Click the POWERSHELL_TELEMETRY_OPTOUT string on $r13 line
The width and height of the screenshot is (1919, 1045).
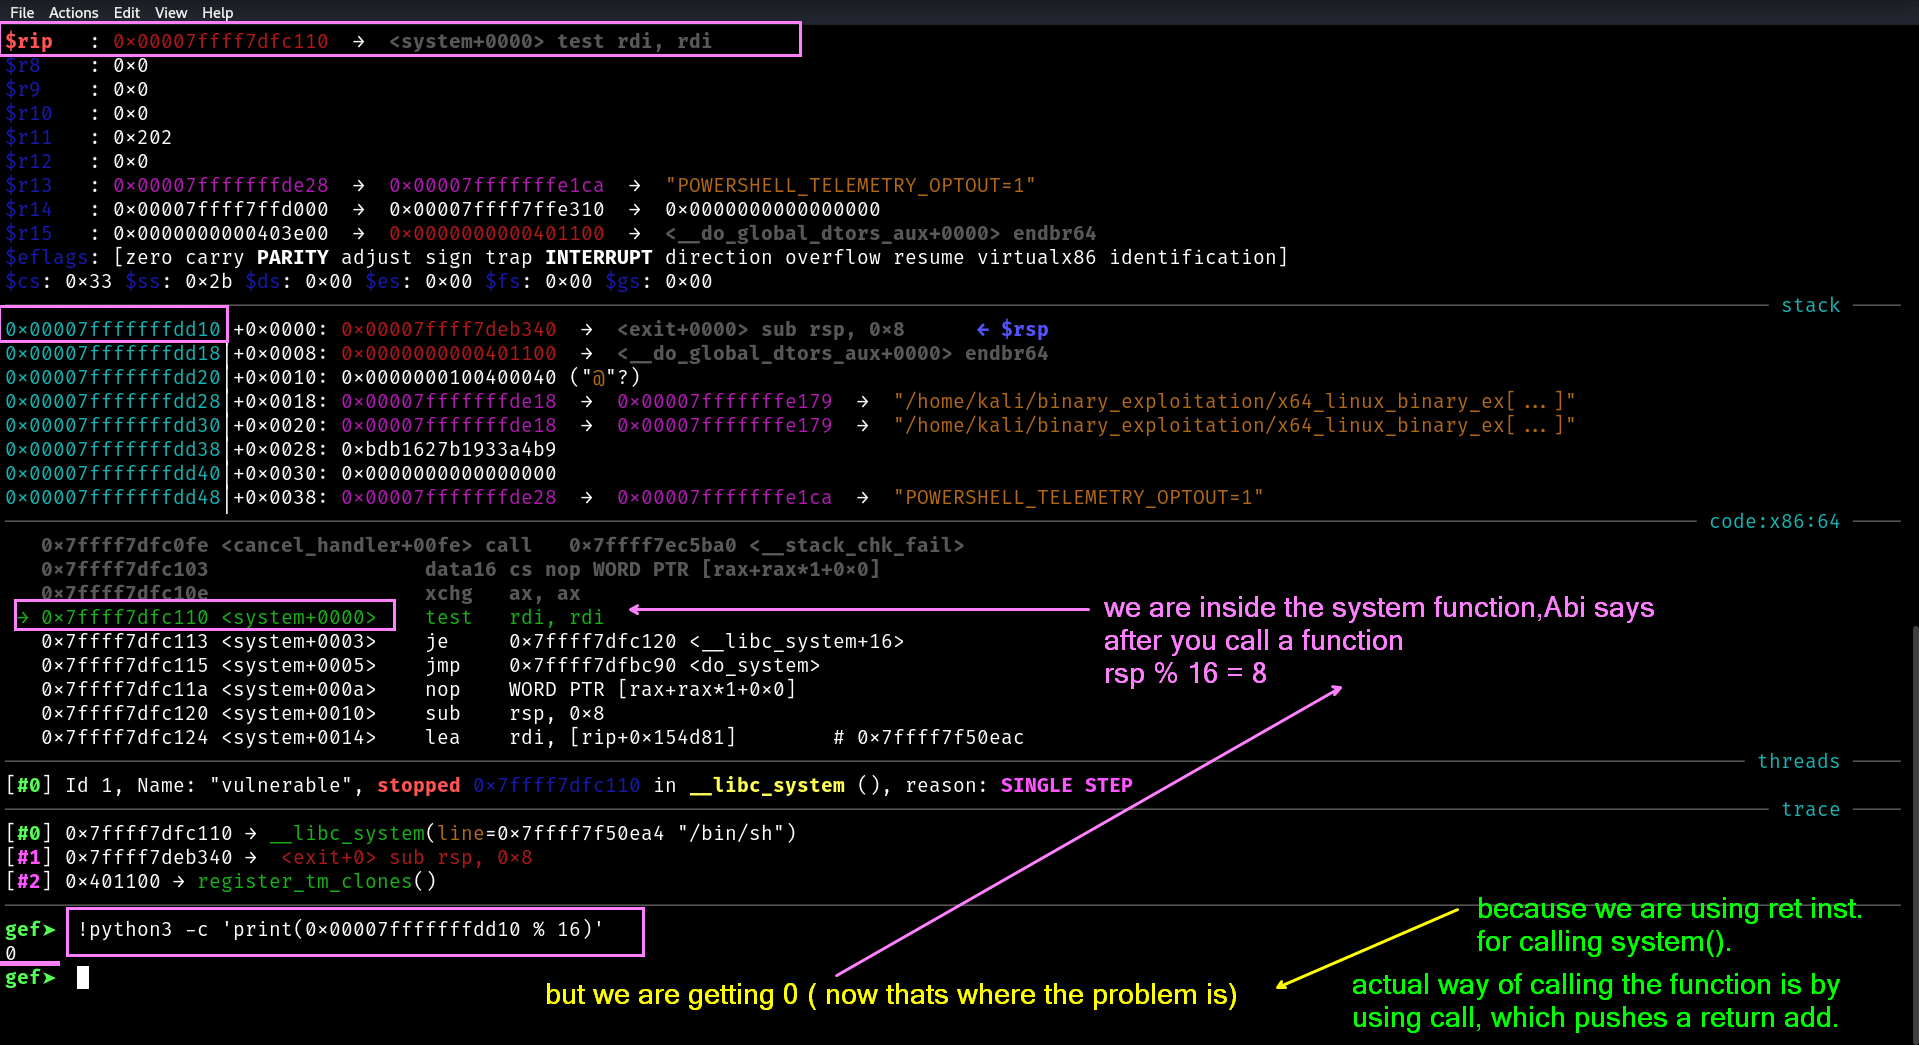[850, 185]
